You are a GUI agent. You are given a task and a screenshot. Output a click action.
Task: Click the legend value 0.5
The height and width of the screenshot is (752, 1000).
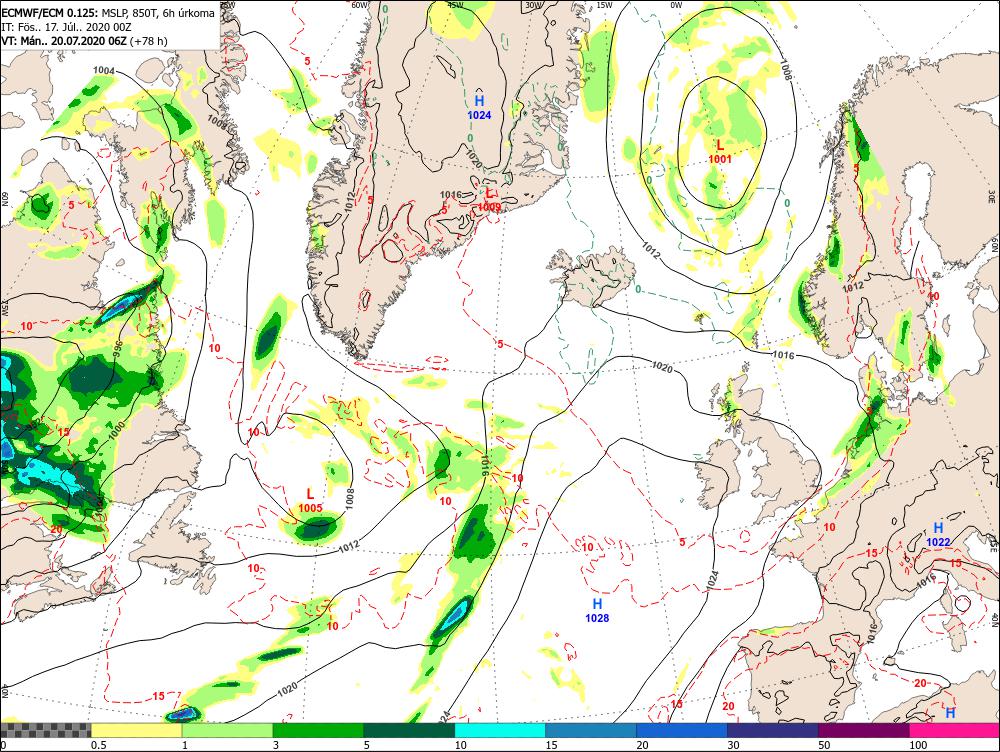[98, 745]
